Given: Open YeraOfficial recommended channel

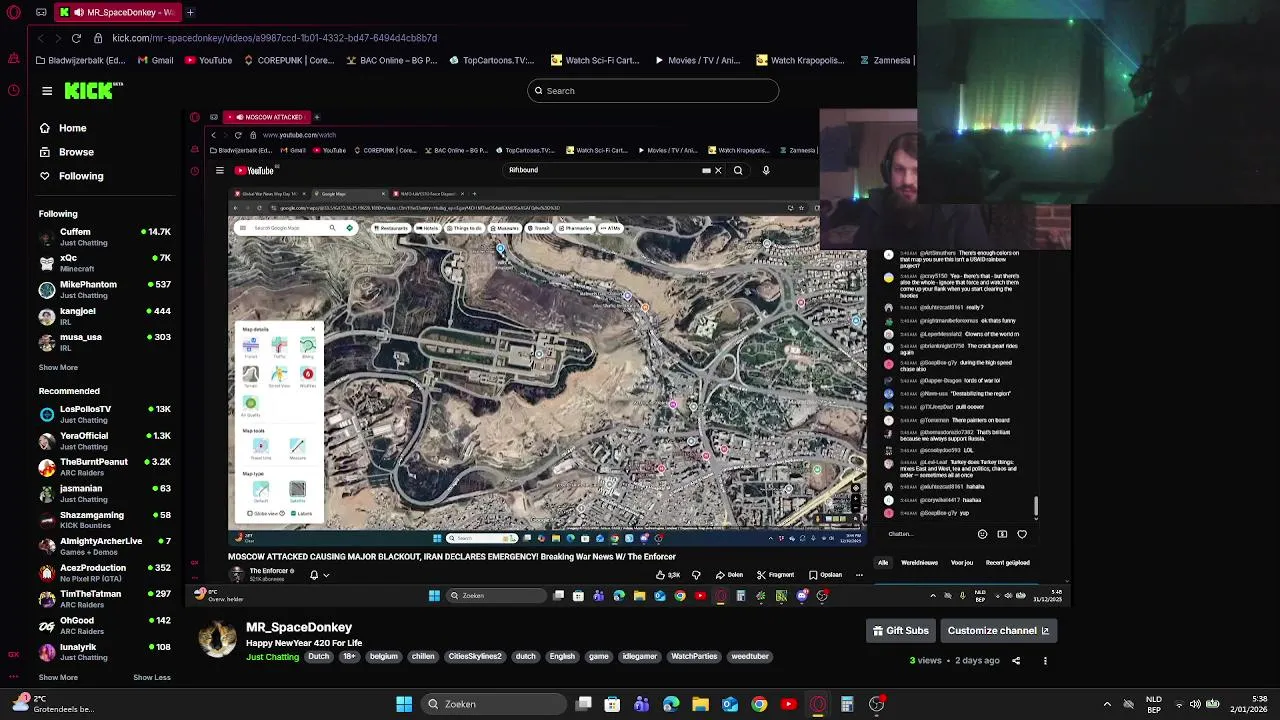Looking at the screenshot, I should (105, 441).
